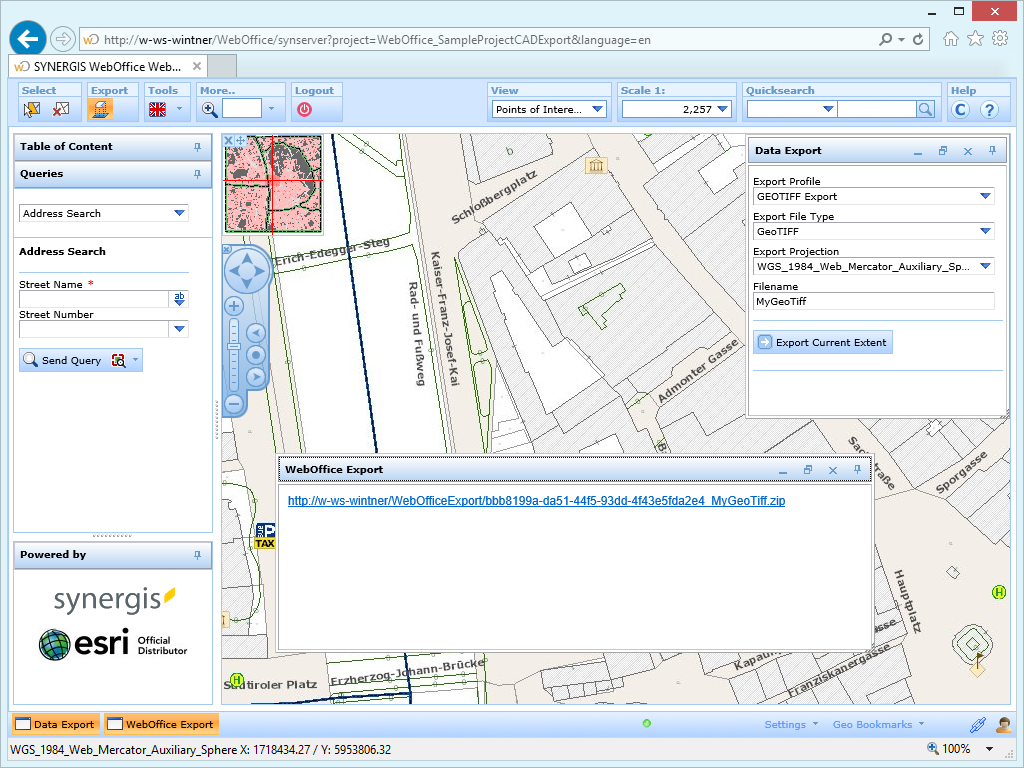Open the Settings menu
The height and width of the screenshot is (768, 1024).
(783, 723)
